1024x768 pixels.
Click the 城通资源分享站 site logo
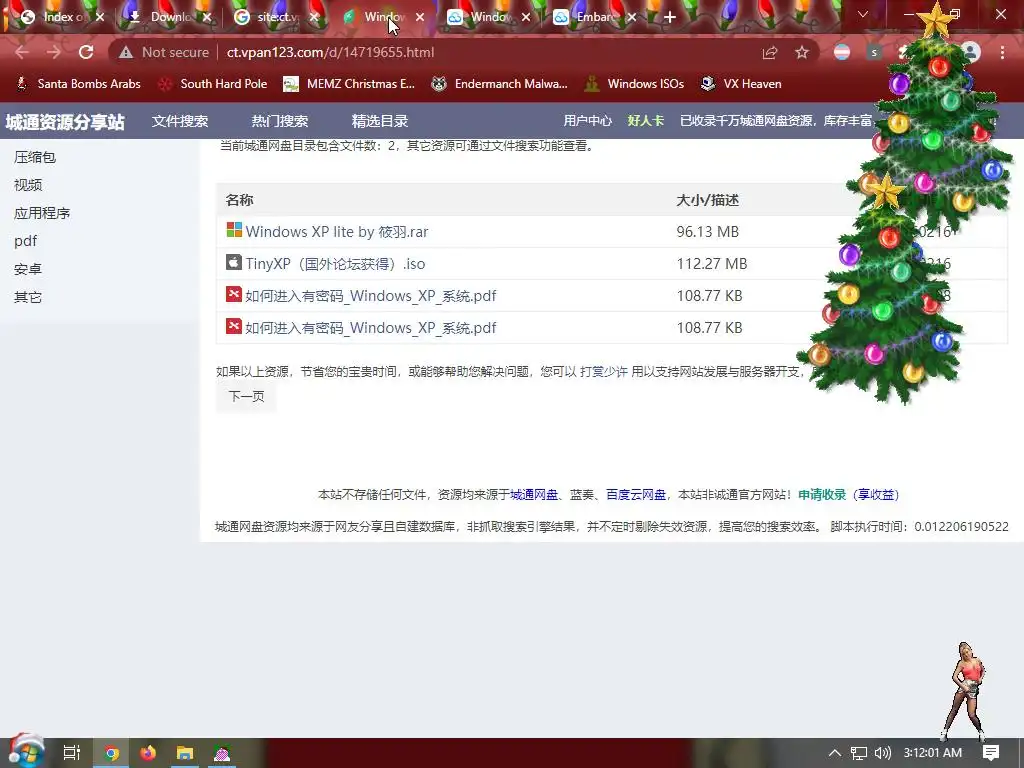pyautogui.click(x=65, y=121)
